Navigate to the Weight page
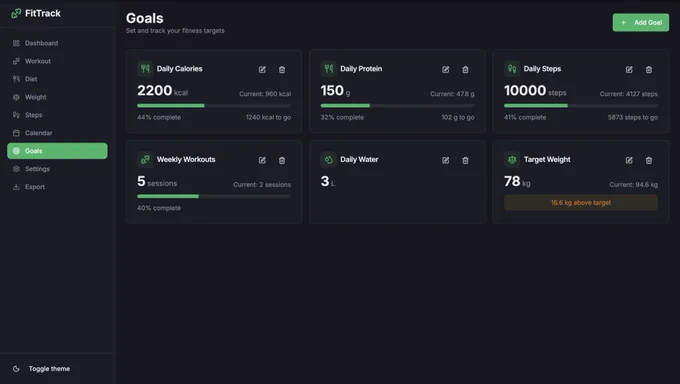The width and height of the screenshot is (680, 384). pyautogui.click(x=57, y=97)
